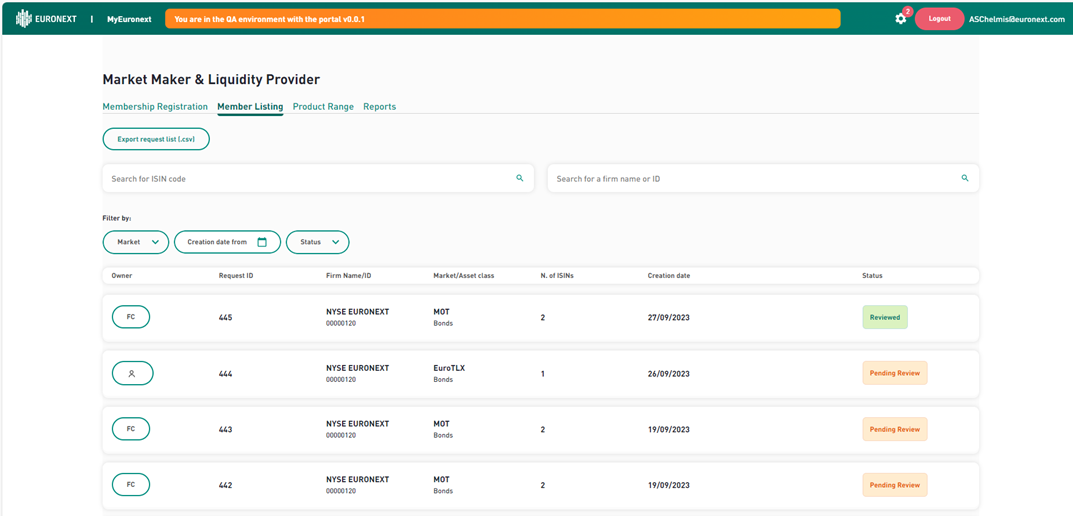Click the FC owner badge of request 445

[x=131, y=317]
